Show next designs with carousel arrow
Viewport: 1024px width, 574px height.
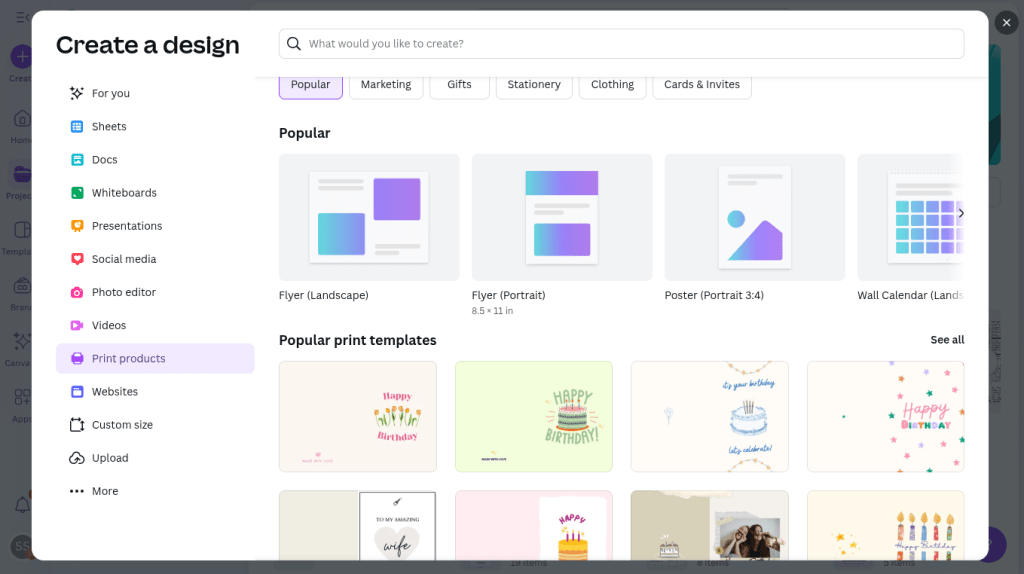tap(961, 214)
